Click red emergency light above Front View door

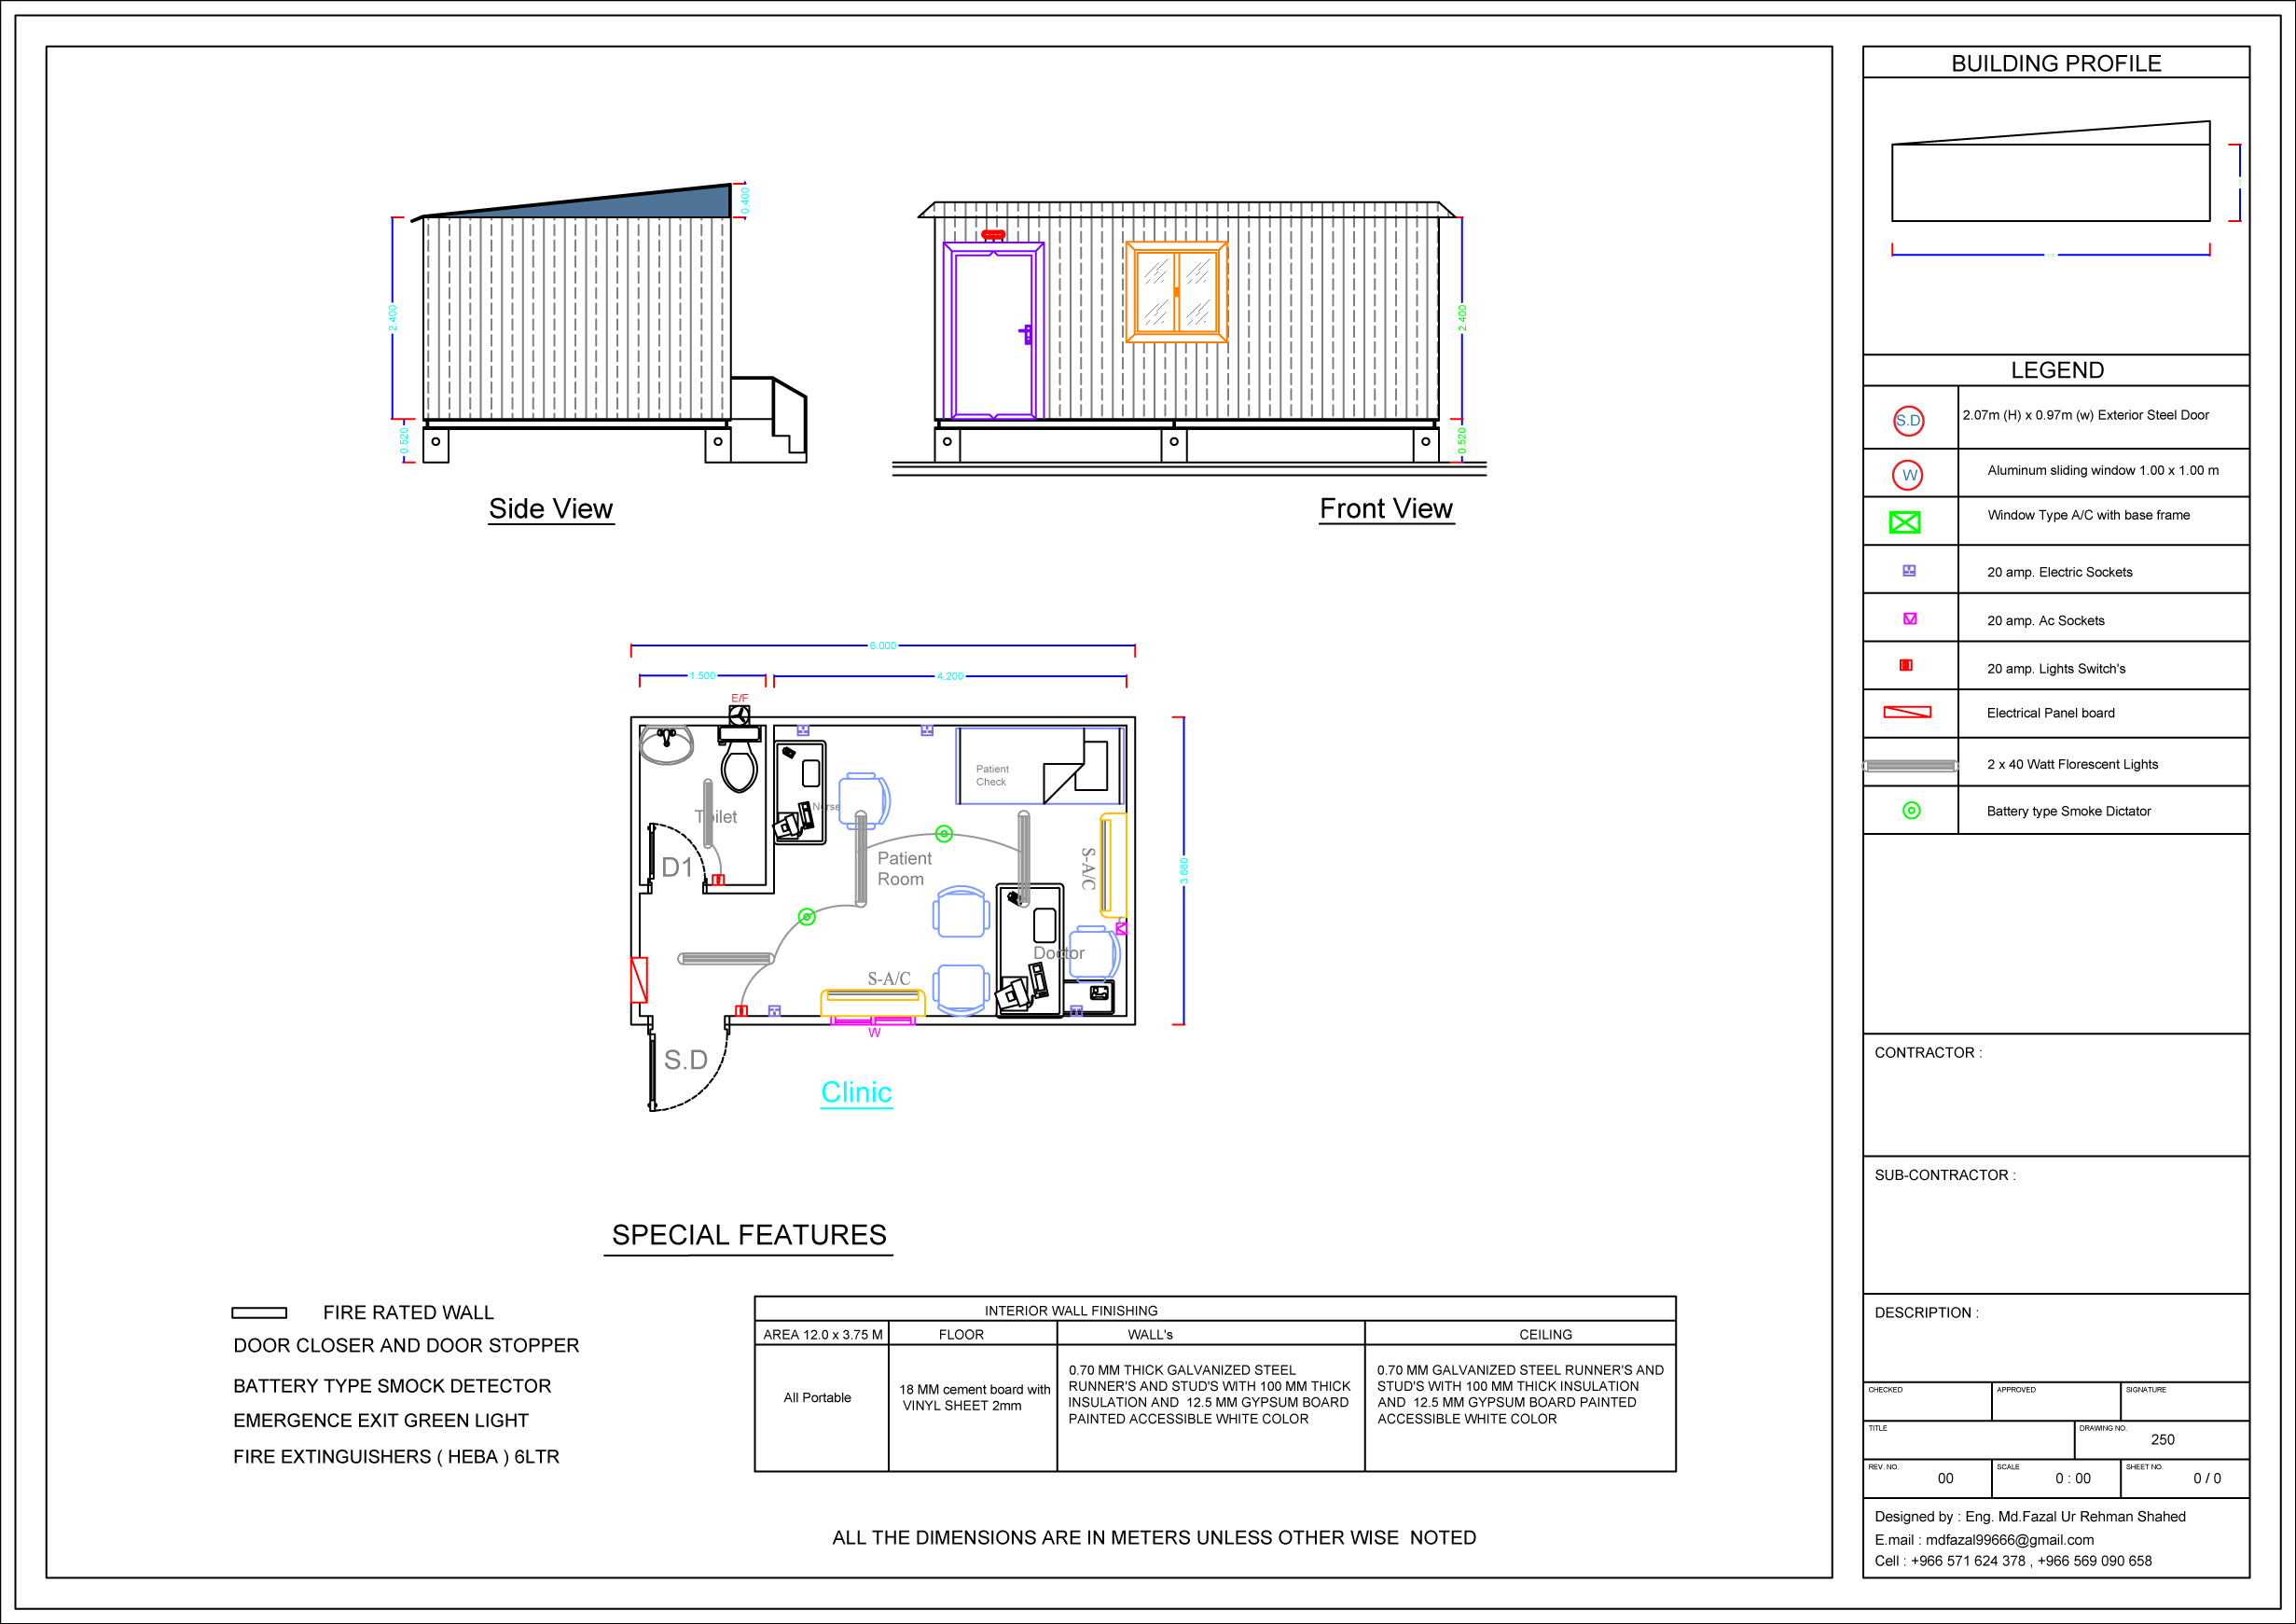(992, 235)
